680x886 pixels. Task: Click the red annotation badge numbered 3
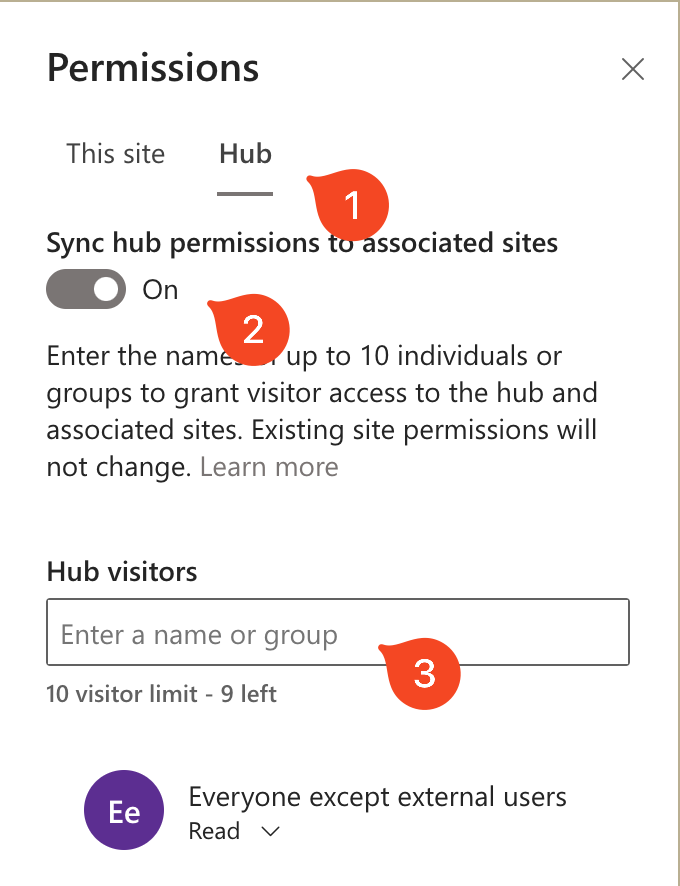point(424,673)
